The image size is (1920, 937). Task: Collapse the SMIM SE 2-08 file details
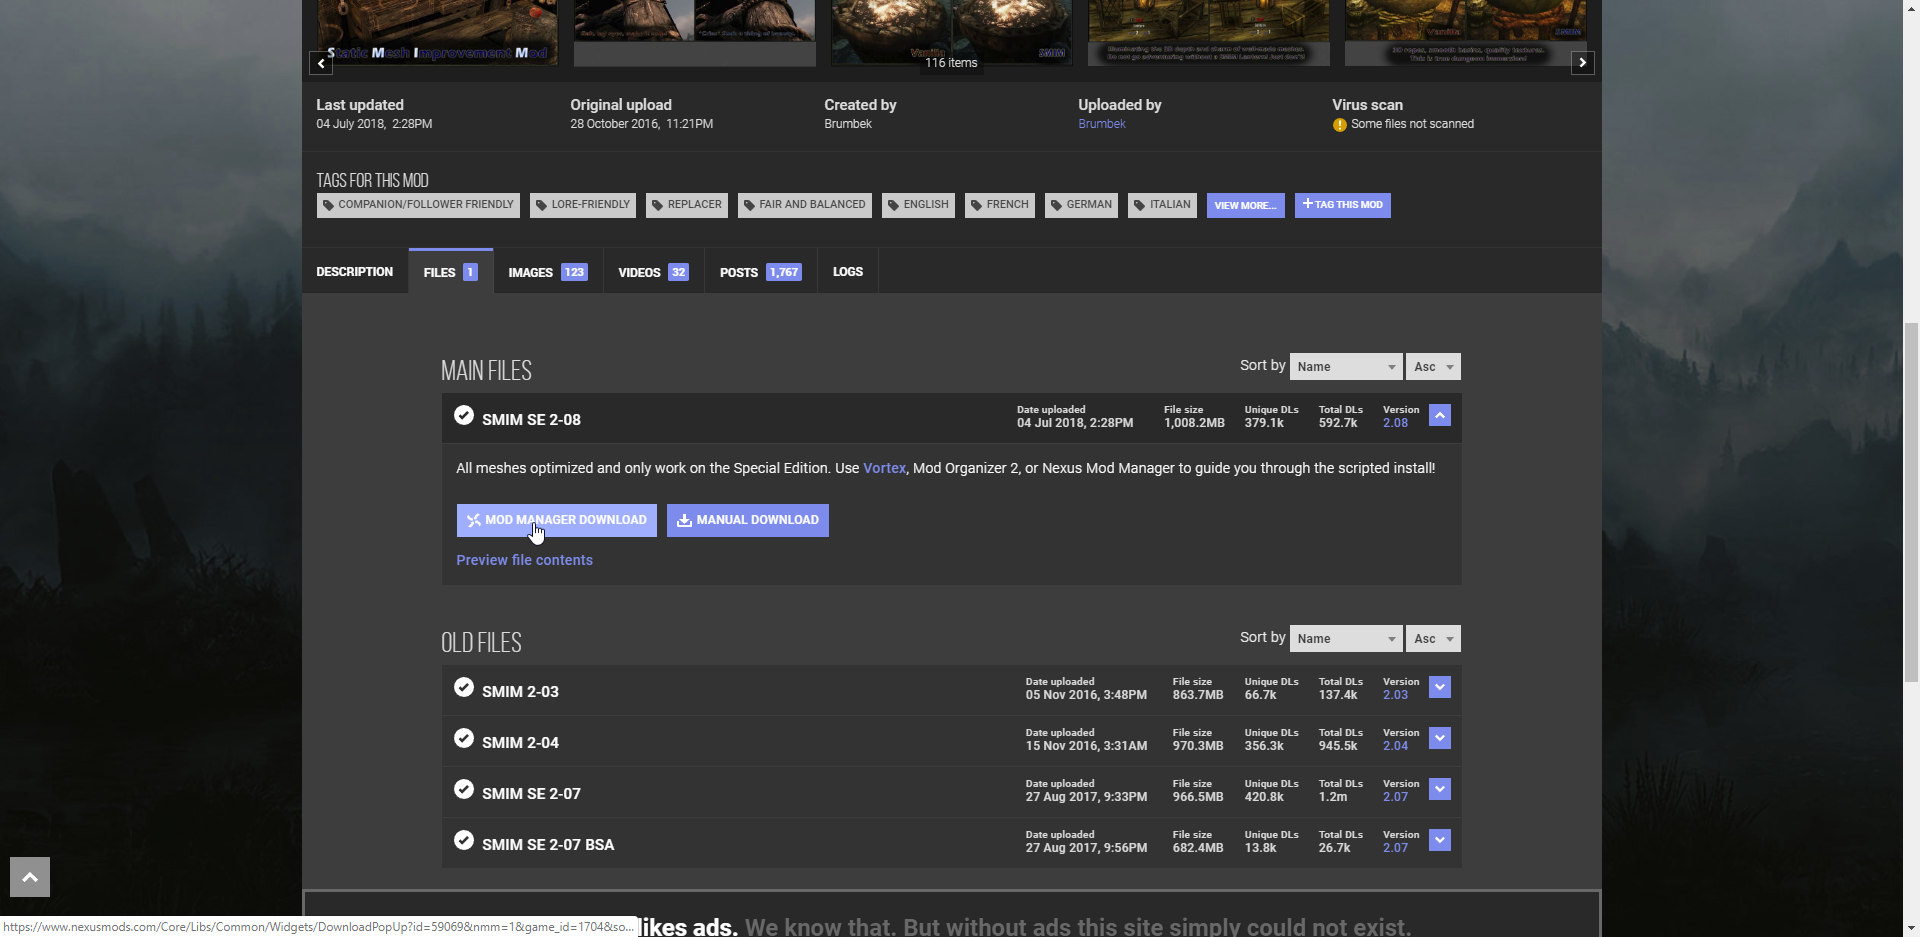1440,414
